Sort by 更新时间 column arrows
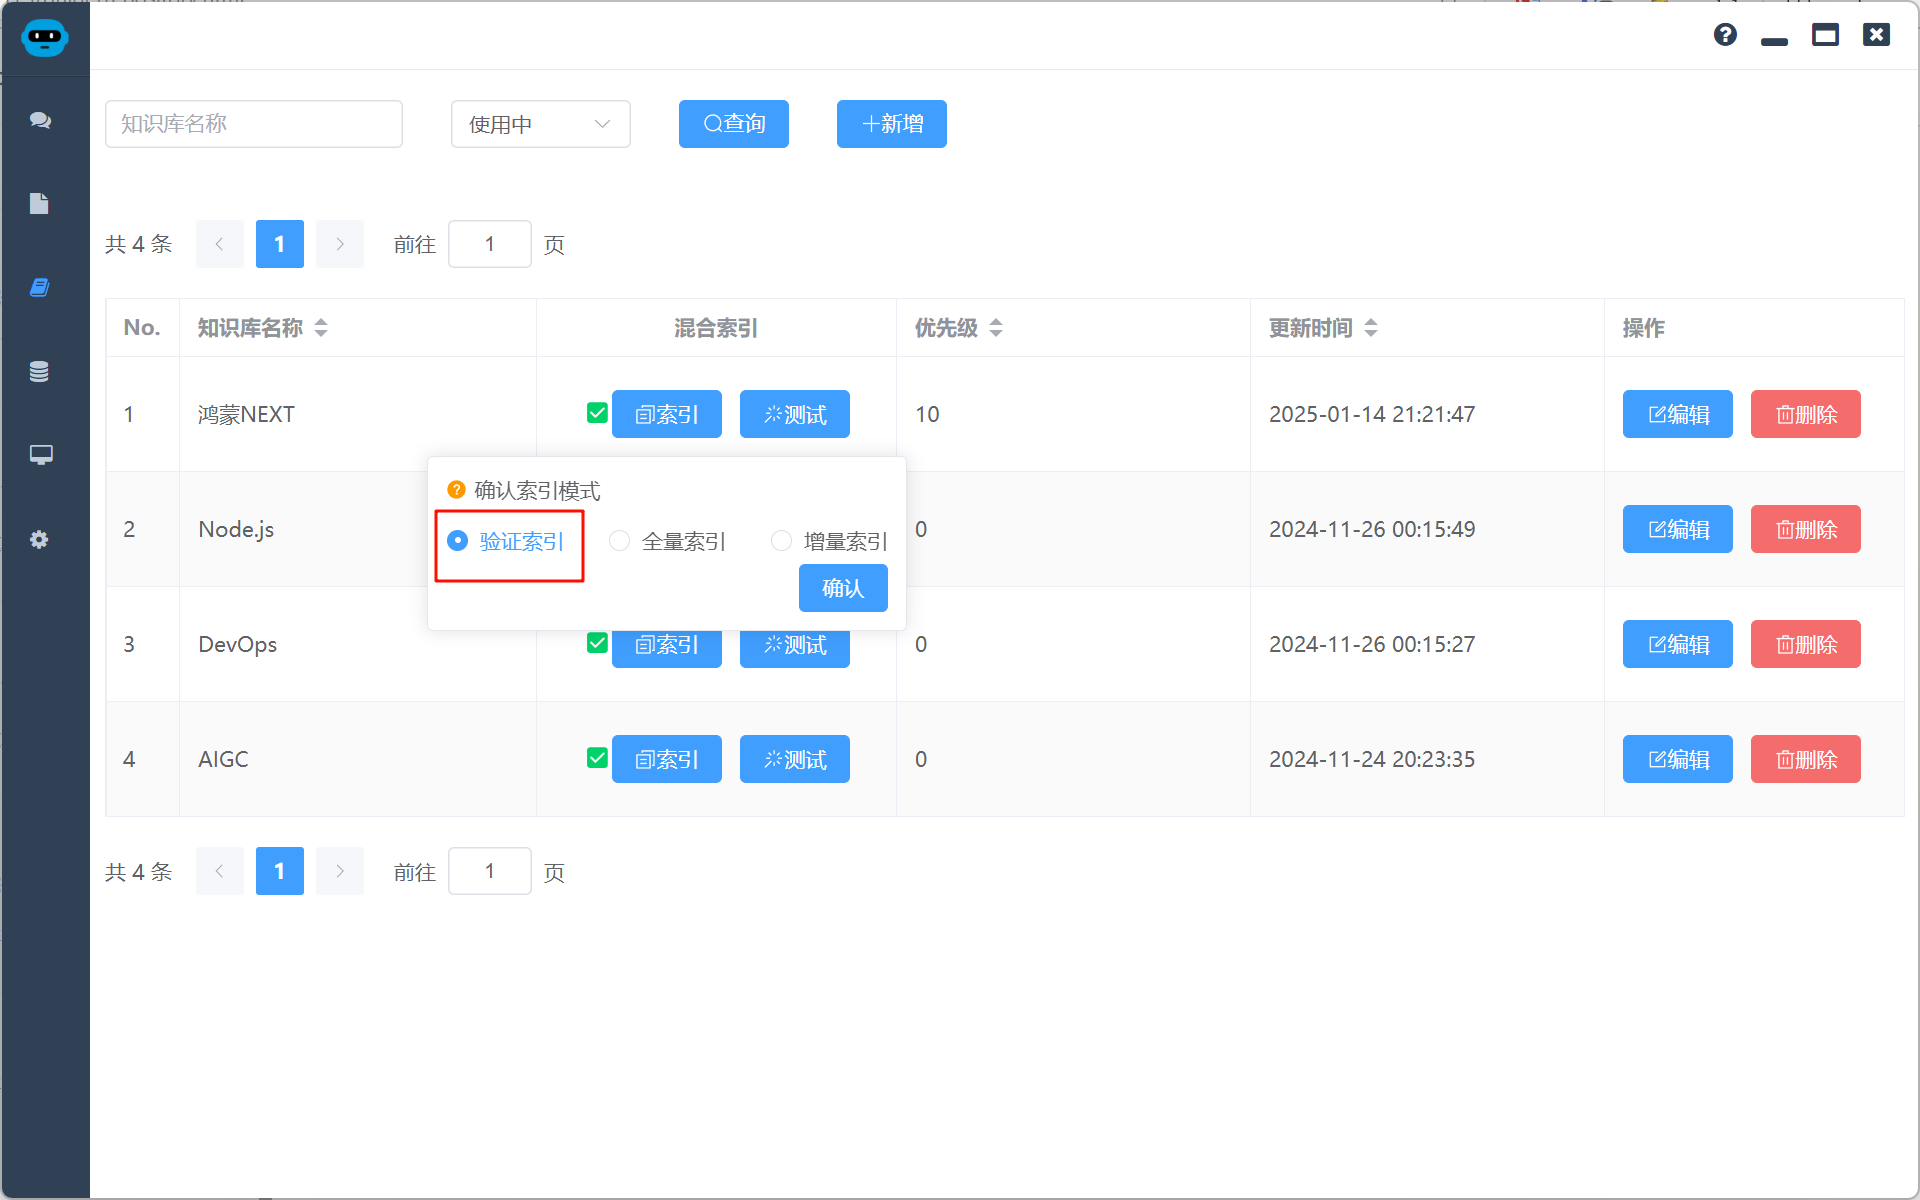 (x=1371, y=328)
